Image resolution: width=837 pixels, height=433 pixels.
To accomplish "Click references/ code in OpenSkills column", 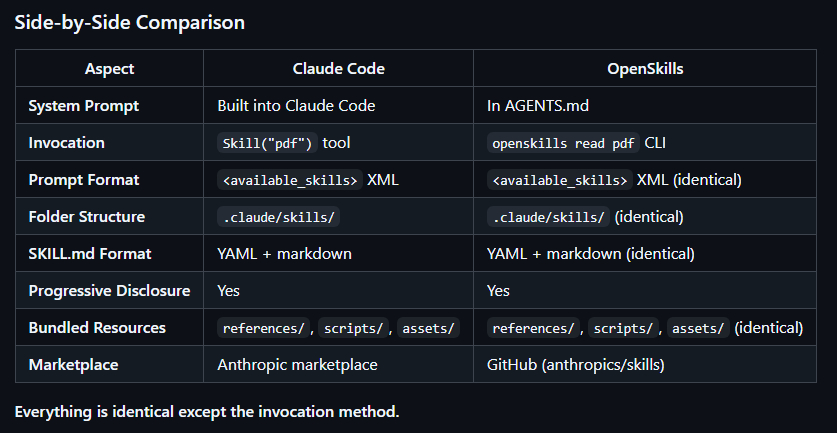I will [533, 328].
